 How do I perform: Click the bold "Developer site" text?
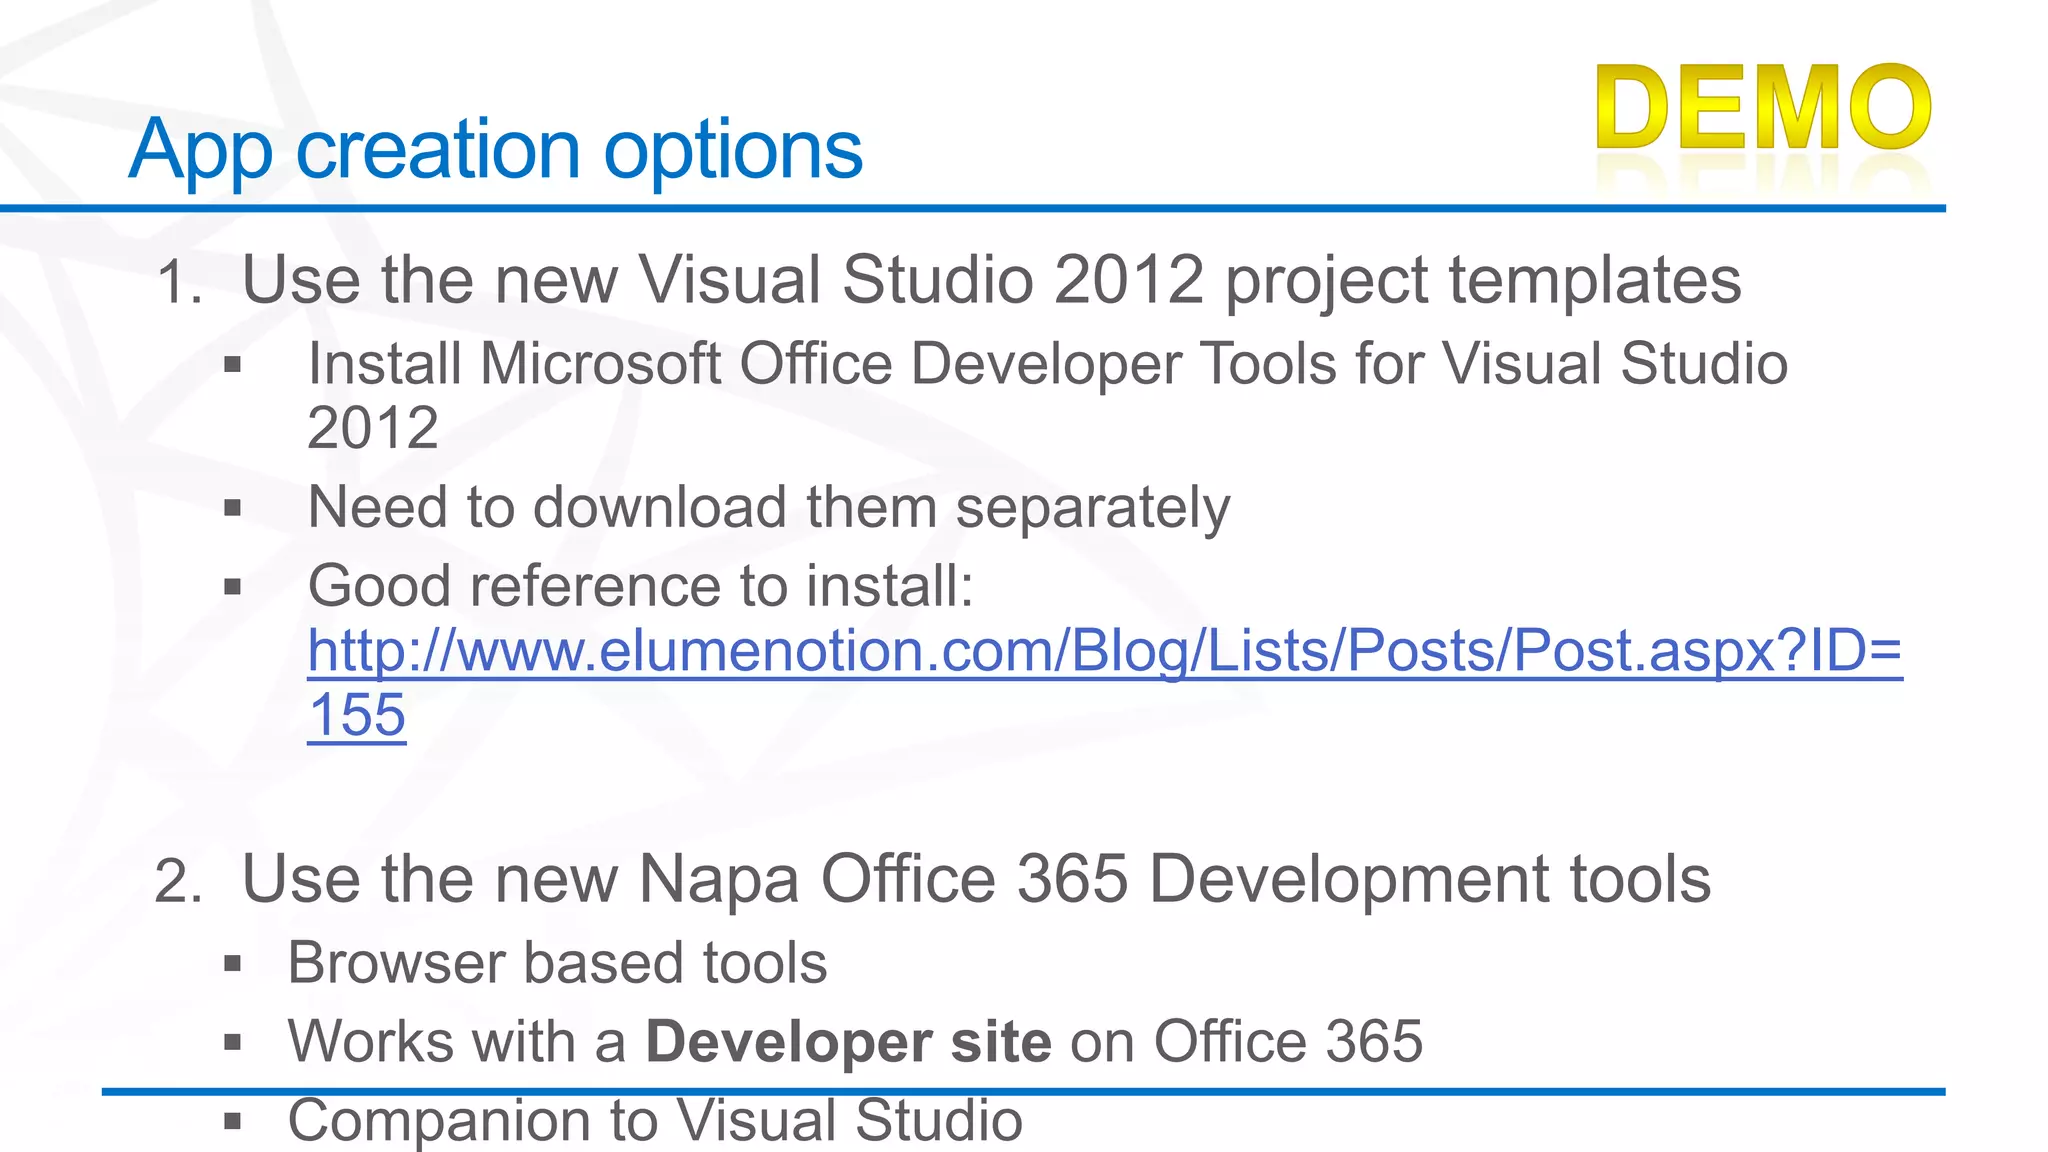coord(848,1042)
